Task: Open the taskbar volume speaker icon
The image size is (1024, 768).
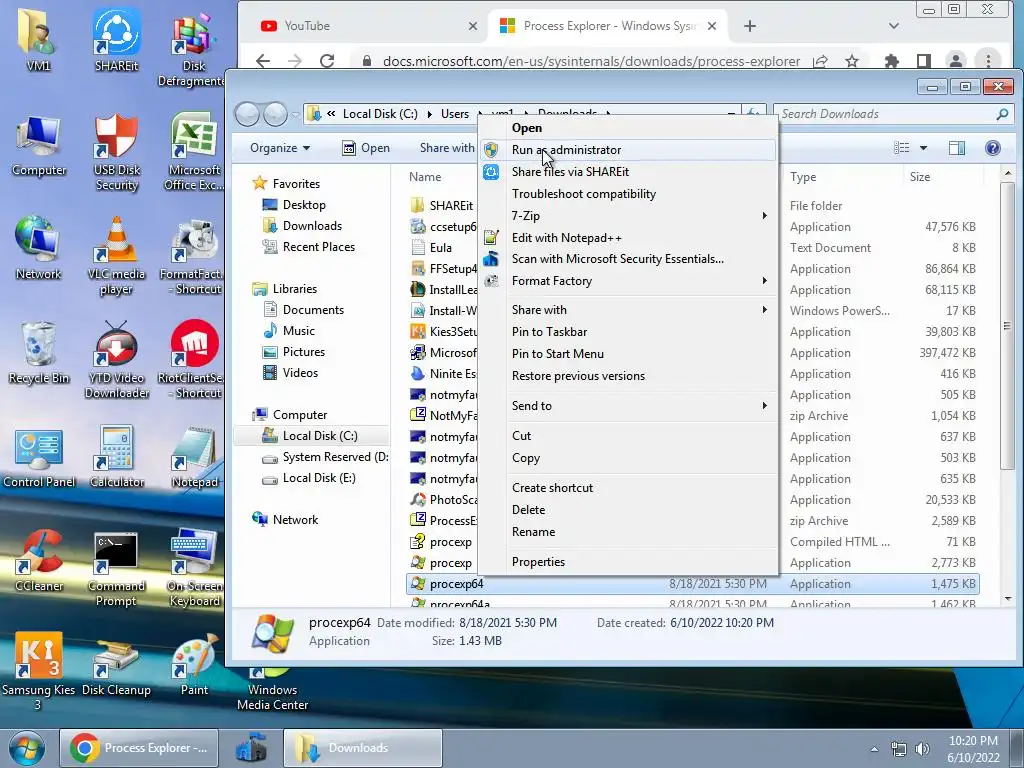Action: pyautogui.click(x=923, y=749)
